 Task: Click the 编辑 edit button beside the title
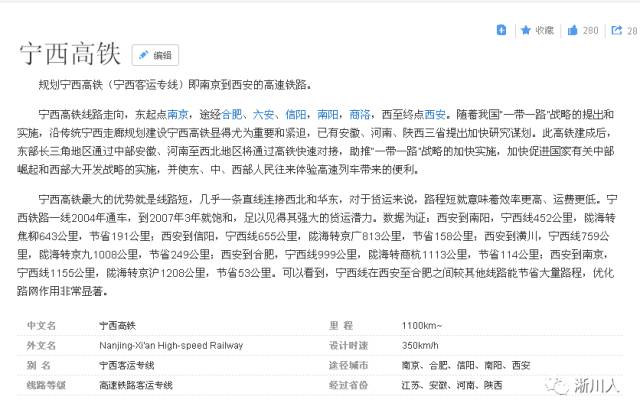[x=155, y=55]
